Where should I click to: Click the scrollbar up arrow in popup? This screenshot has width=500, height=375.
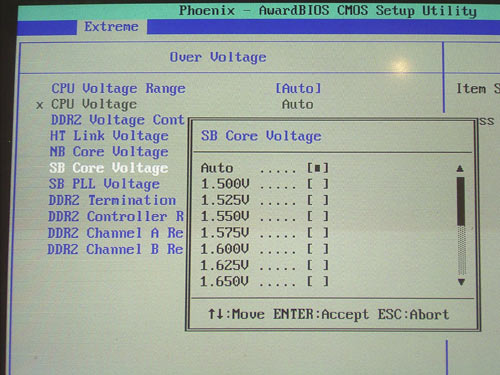tap(460, 168)
